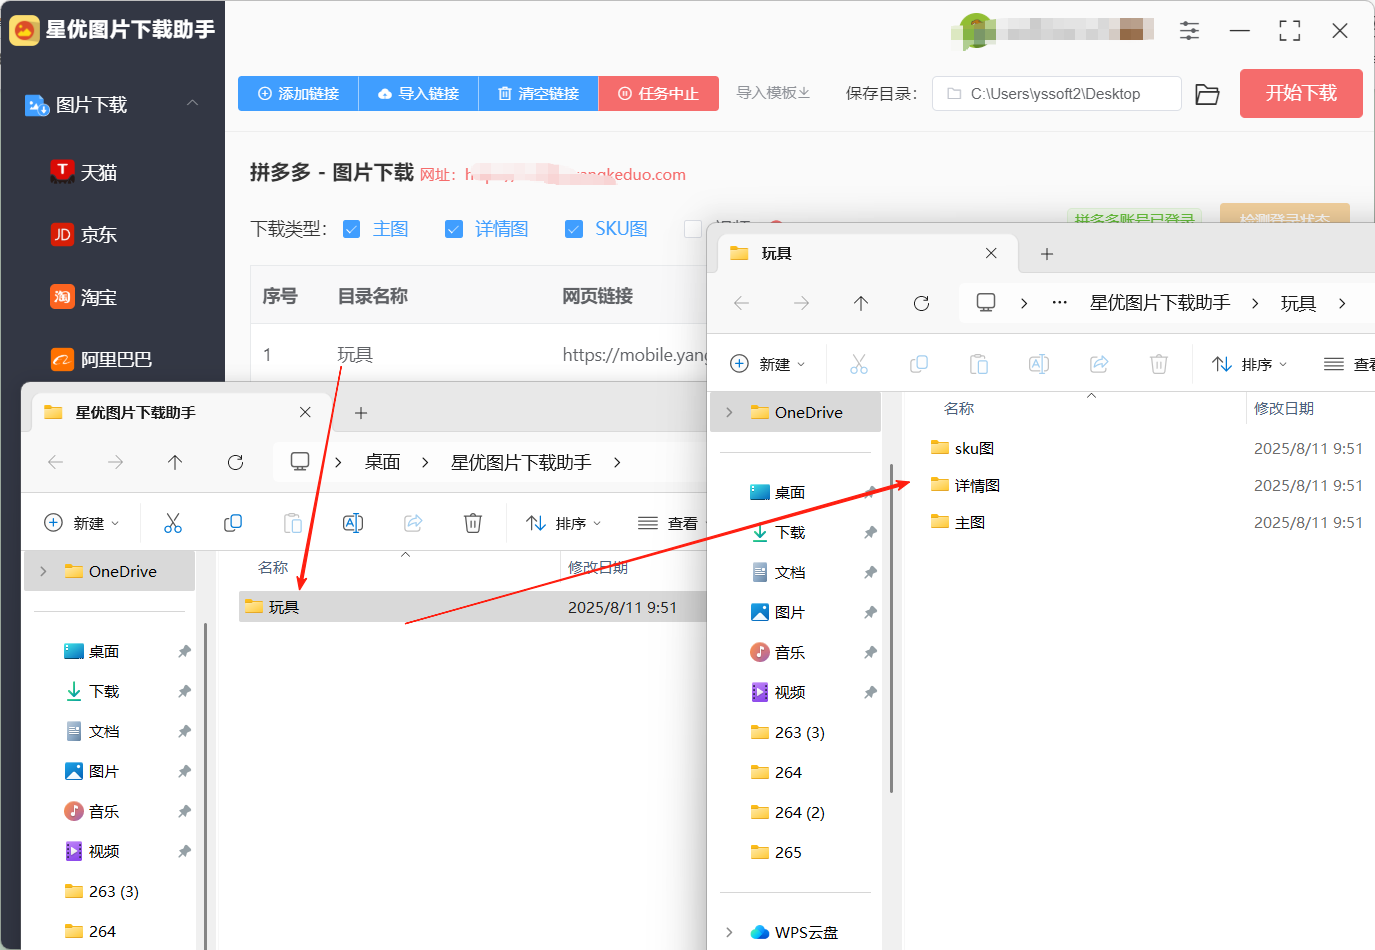This screenshot has height=950, width=1375.
Task: Click the 玩具 explorer window tab
Action: [866, 254]
